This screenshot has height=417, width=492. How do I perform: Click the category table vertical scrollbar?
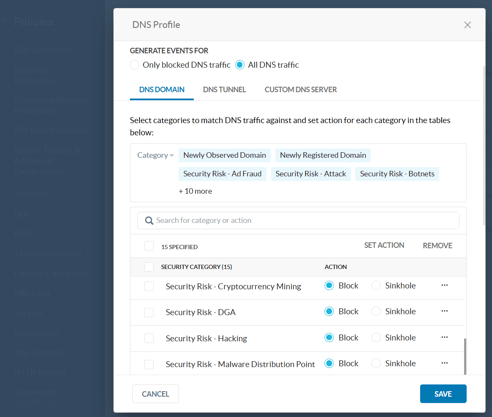point(465,356)
